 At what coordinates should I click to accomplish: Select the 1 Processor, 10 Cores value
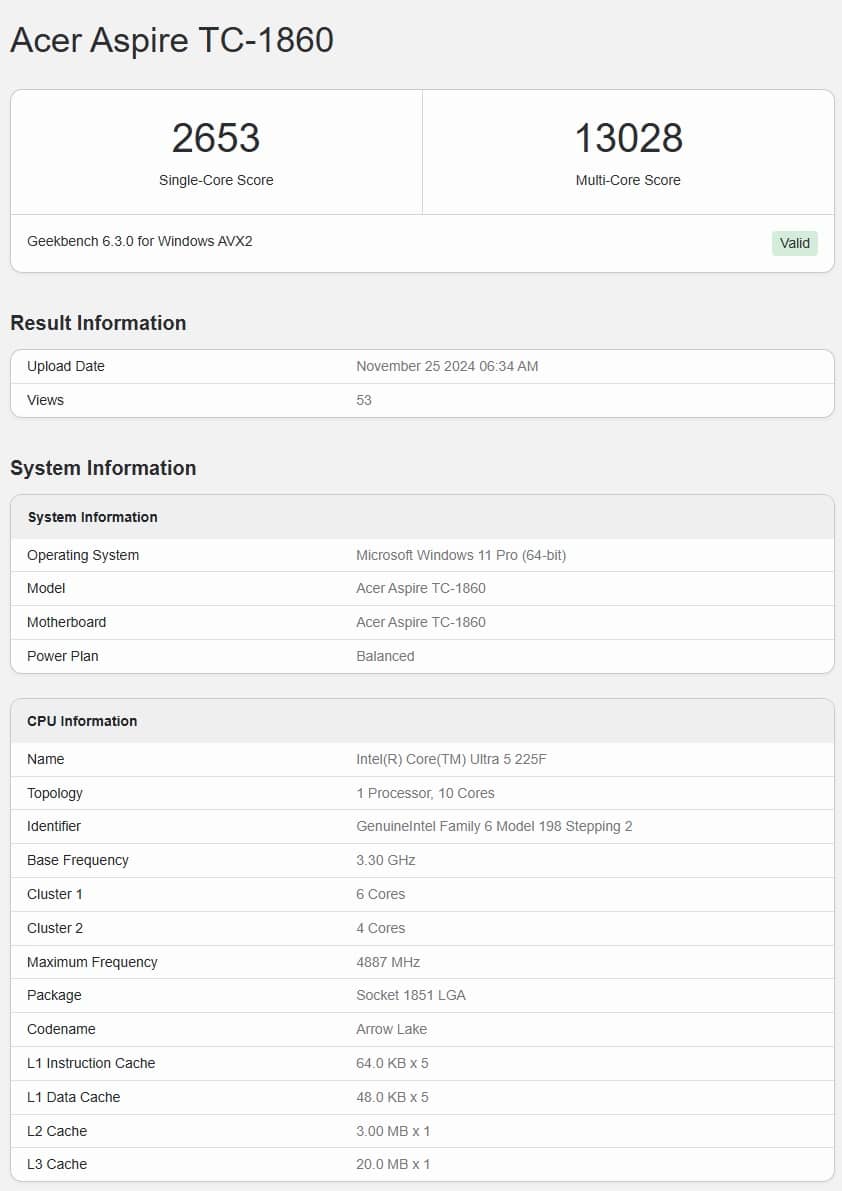pos(425,793)
